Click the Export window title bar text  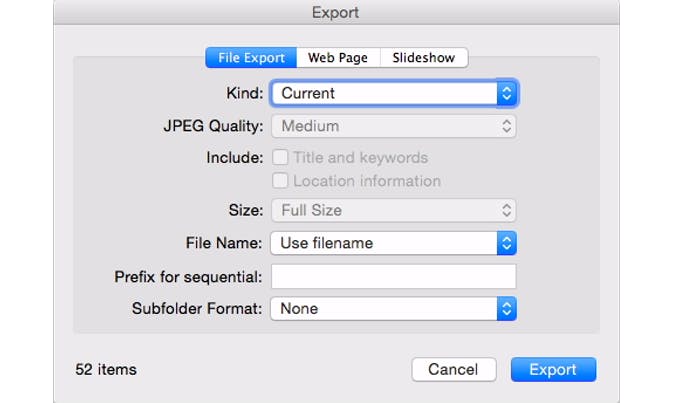click(x=336, y=13)
